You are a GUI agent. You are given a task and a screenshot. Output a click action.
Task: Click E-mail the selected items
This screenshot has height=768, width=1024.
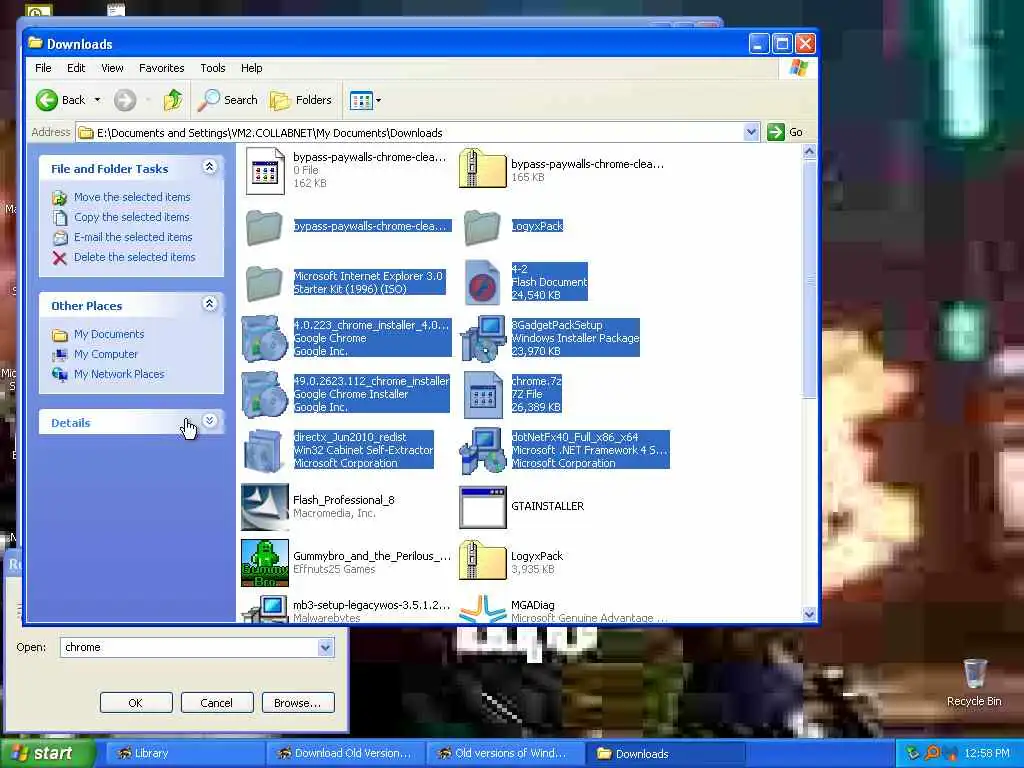pyautogui.click(x=133, y=237)
